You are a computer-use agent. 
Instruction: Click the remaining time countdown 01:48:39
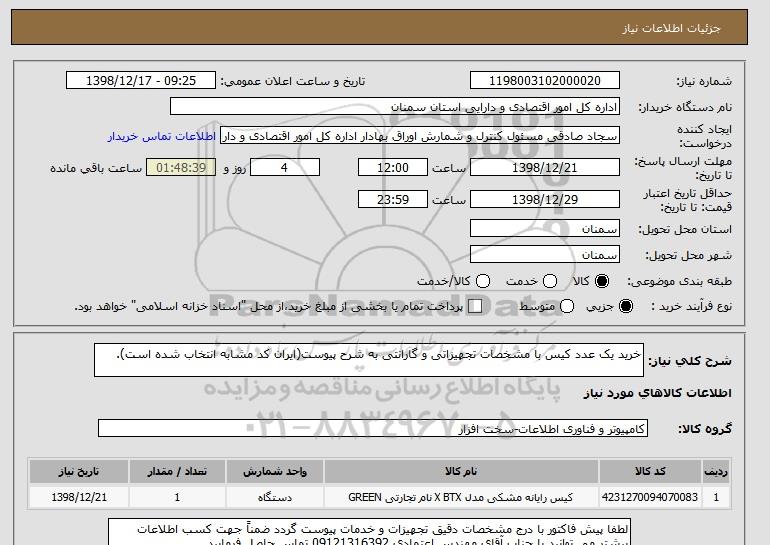point(181,167)
